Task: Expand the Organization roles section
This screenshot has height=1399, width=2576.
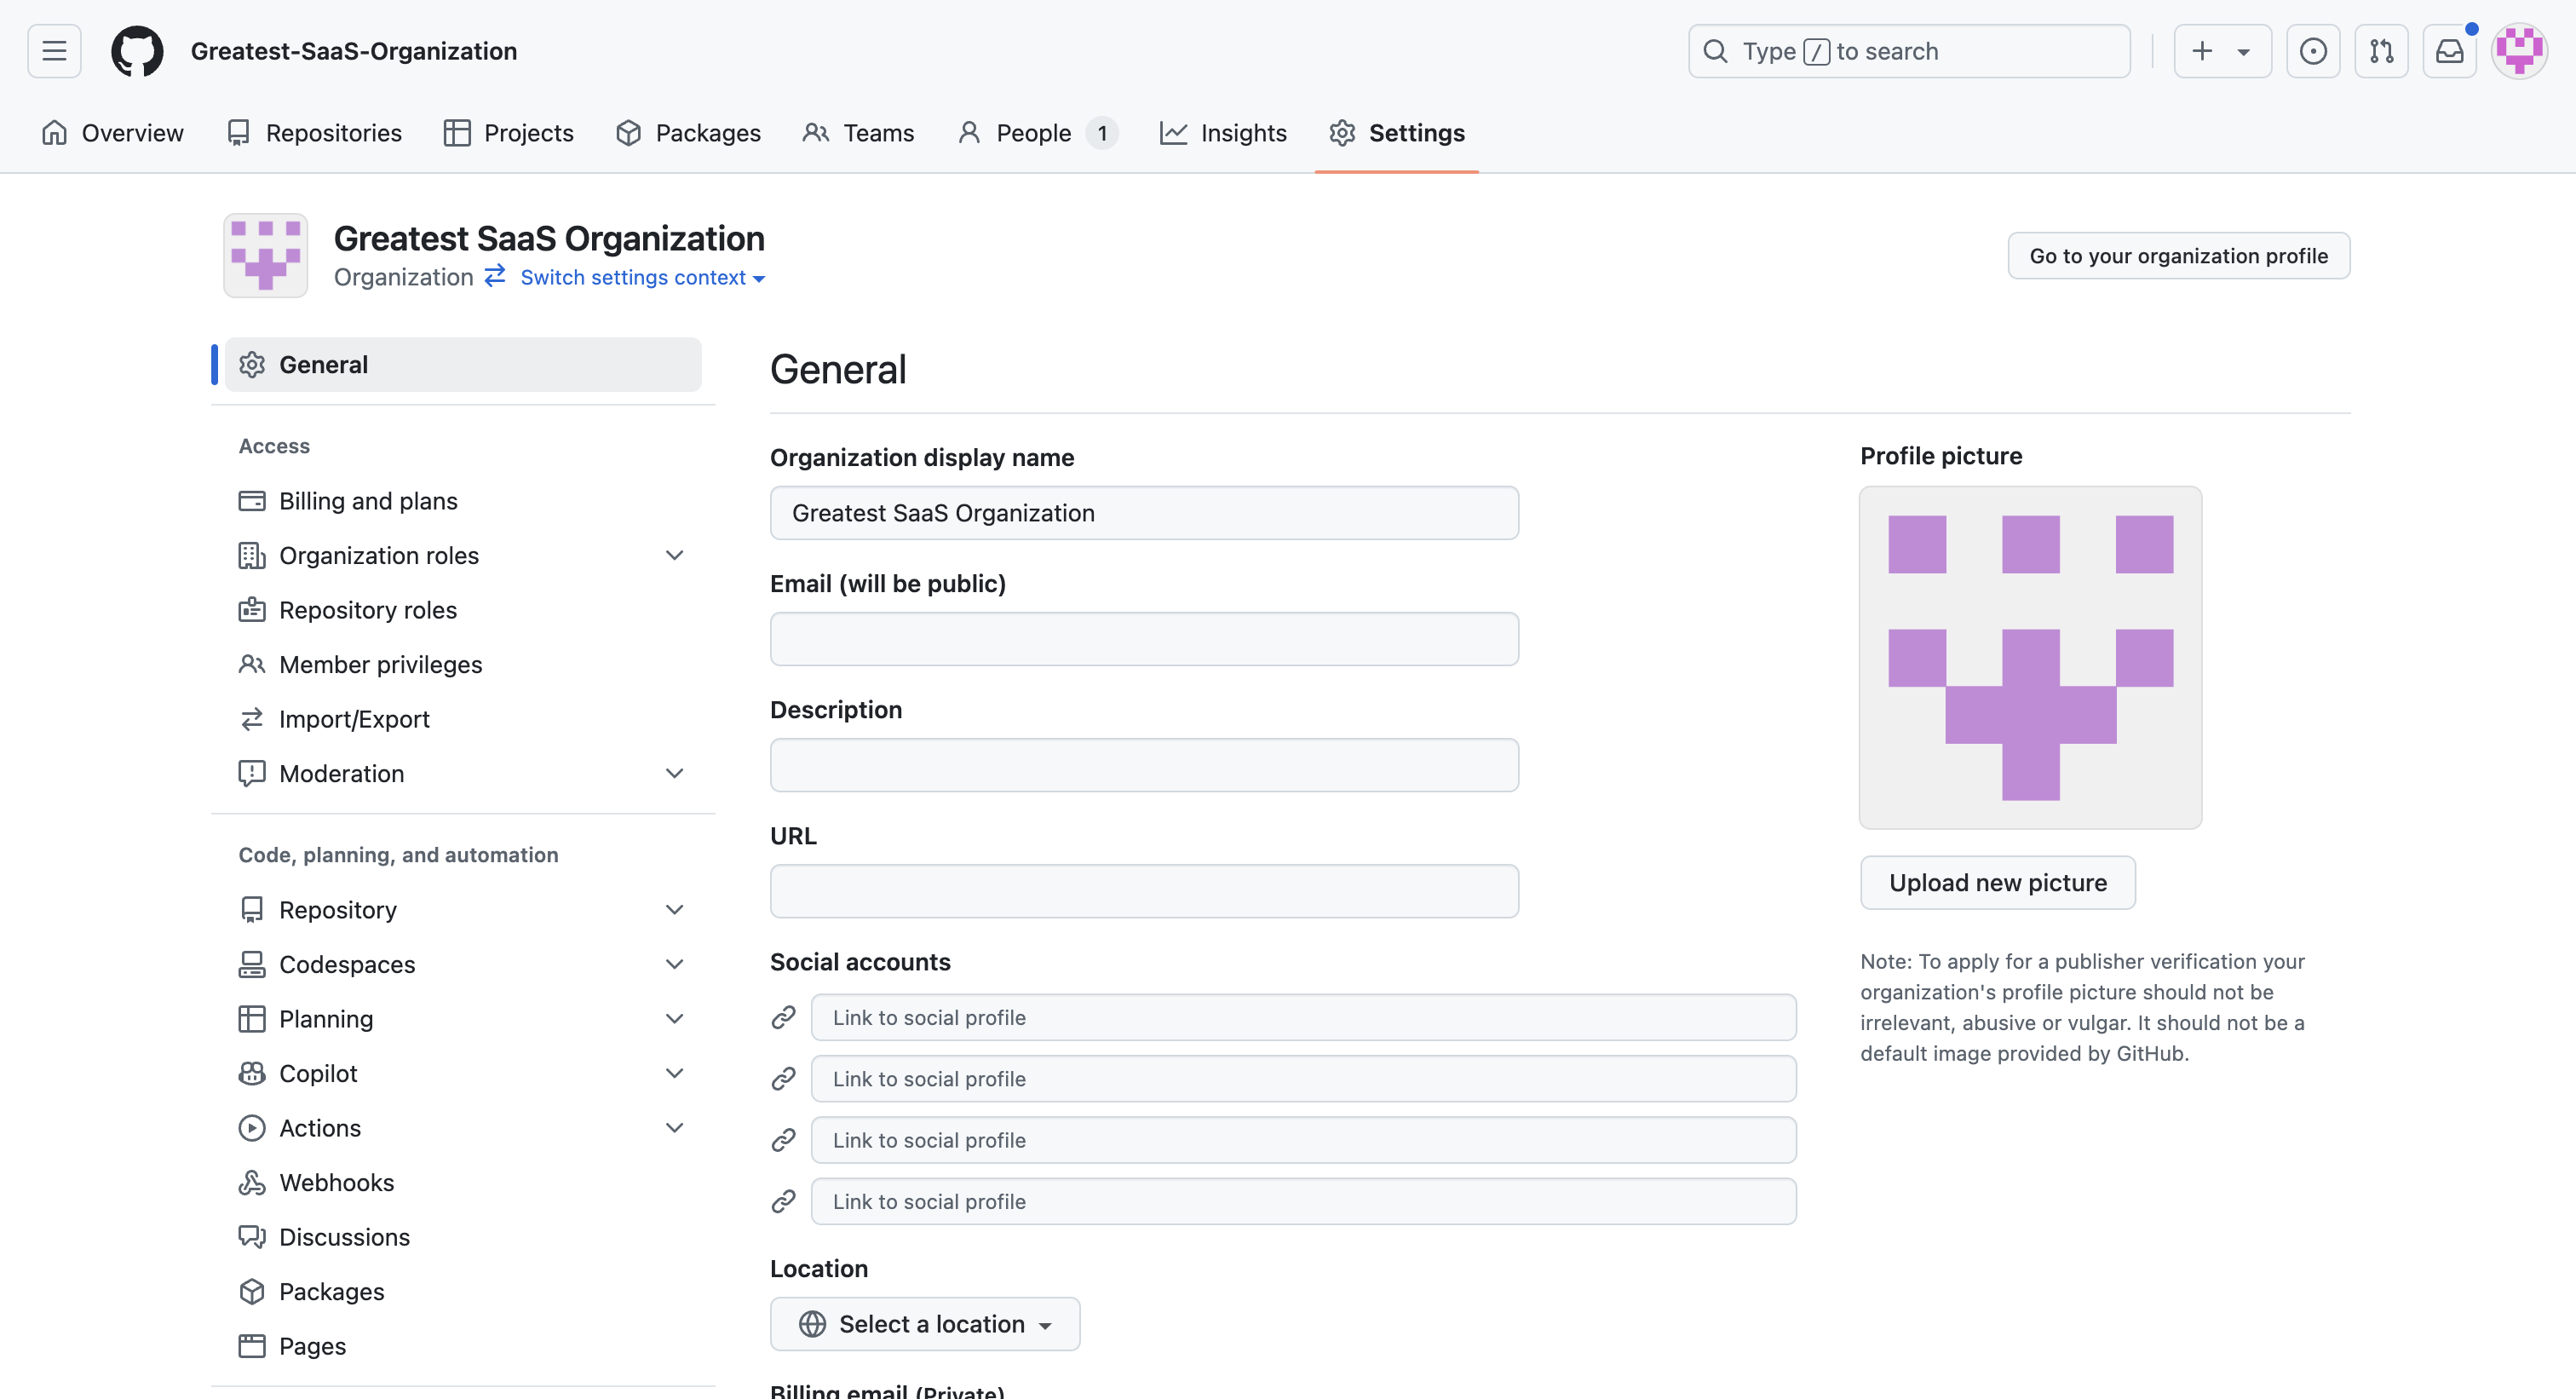Action: [675, 555]
